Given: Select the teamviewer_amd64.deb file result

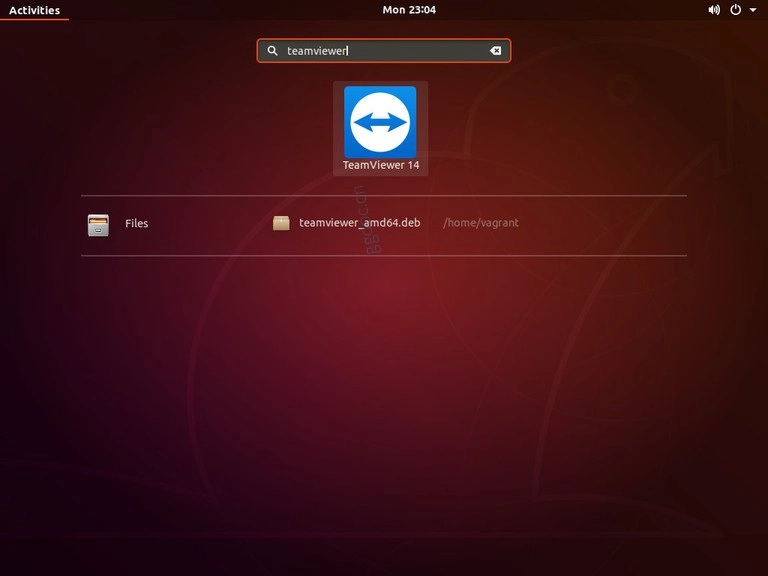Looking at the screenshot, I should 360,223.
